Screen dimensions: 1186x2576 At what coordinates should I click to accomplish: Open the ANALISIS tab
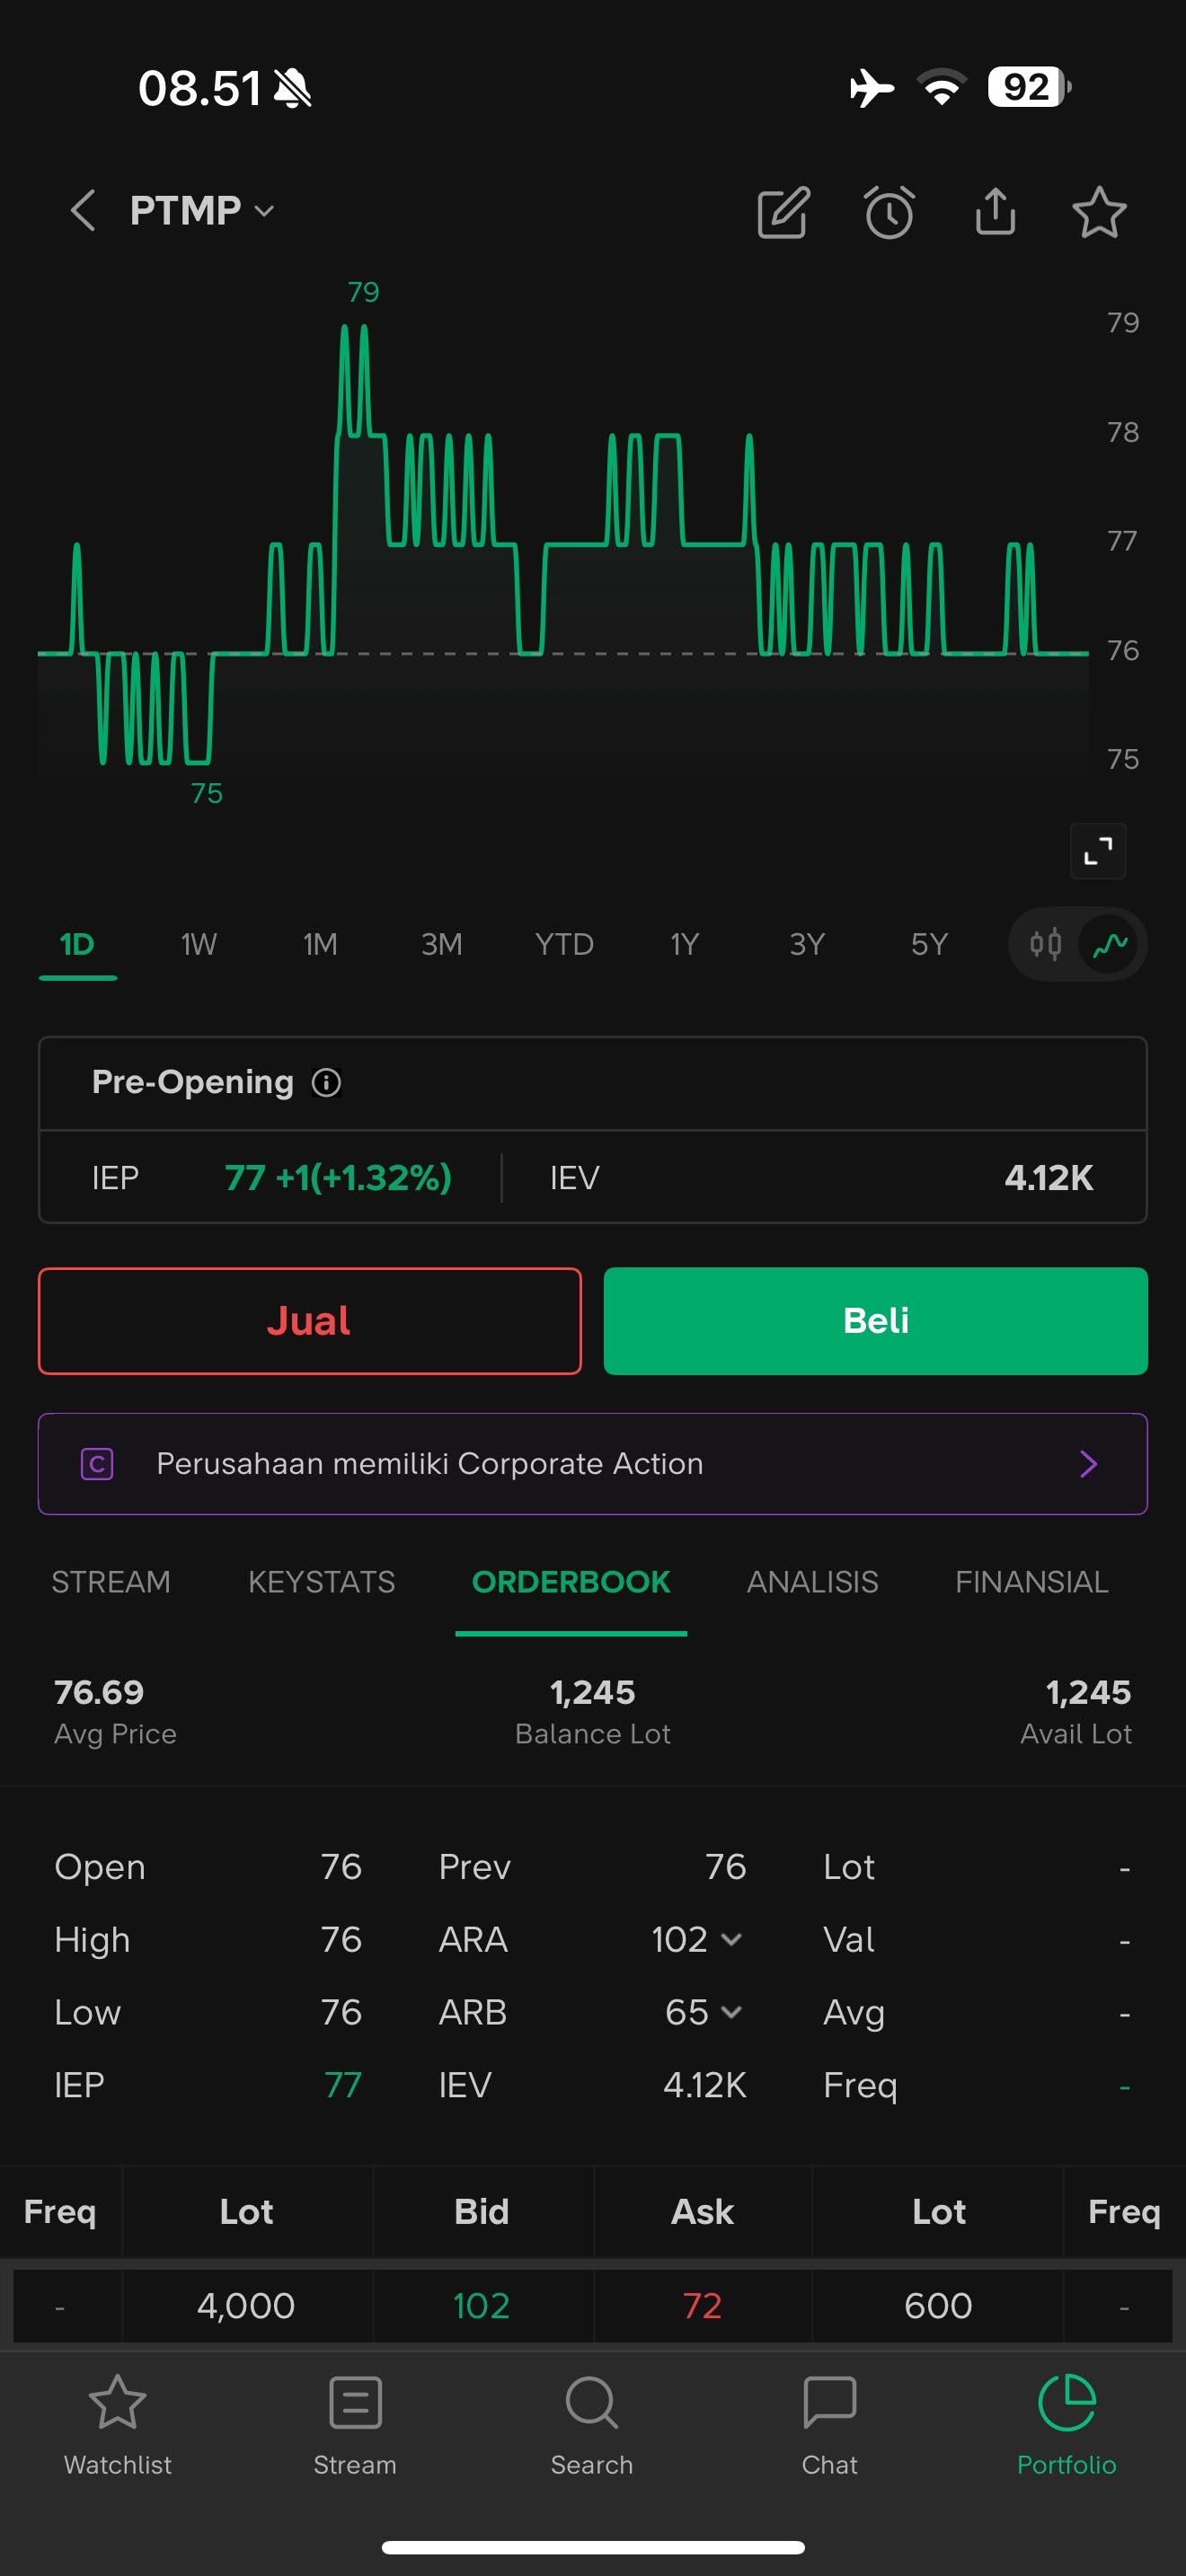pos(812,1582)
